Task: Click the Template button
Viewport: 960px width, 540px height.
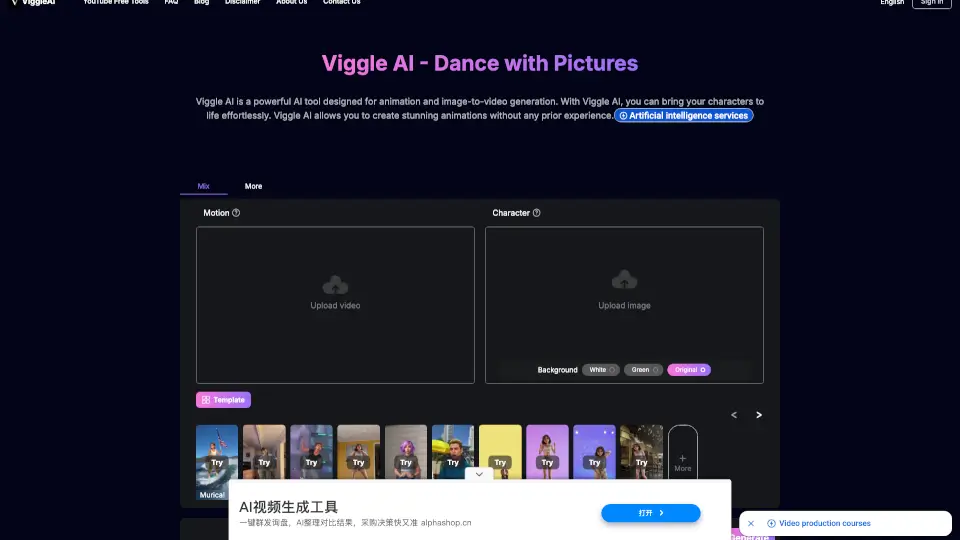Action: pos(223,400)
